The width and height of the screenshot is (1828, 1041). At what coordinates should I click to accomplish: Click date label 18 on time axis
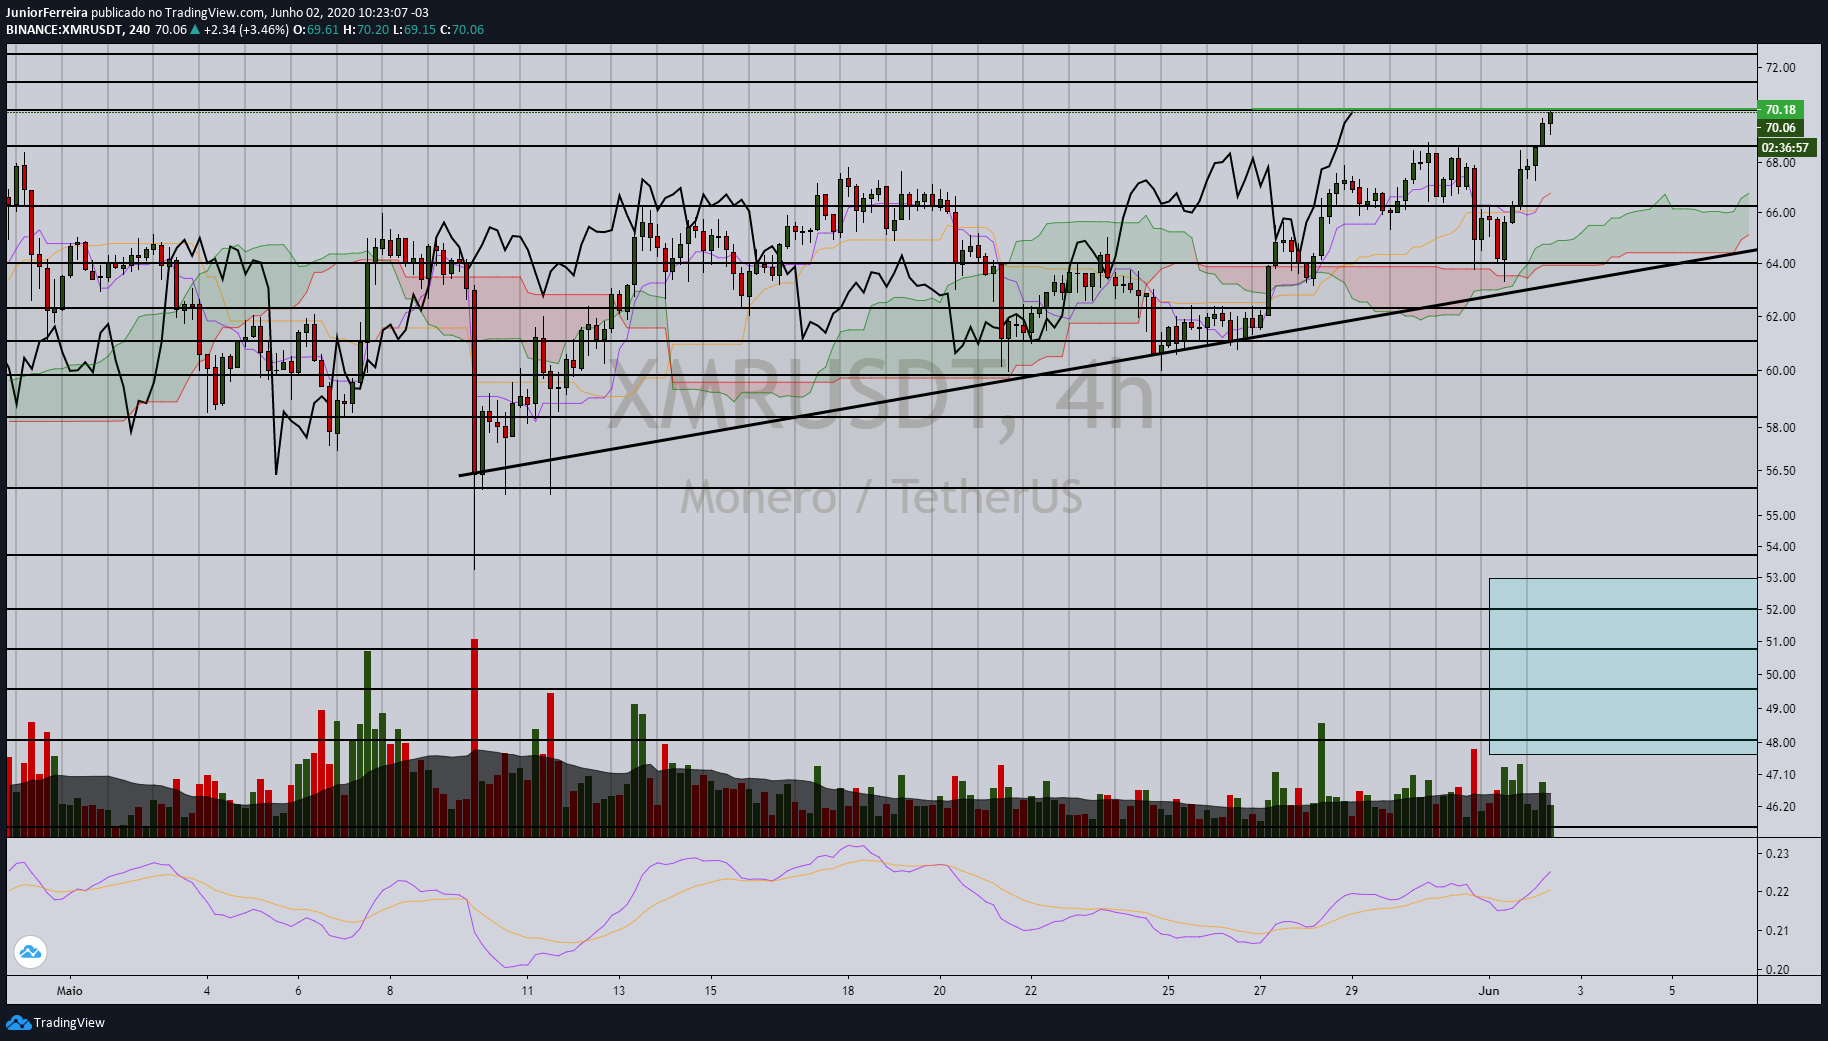[848, 991]
